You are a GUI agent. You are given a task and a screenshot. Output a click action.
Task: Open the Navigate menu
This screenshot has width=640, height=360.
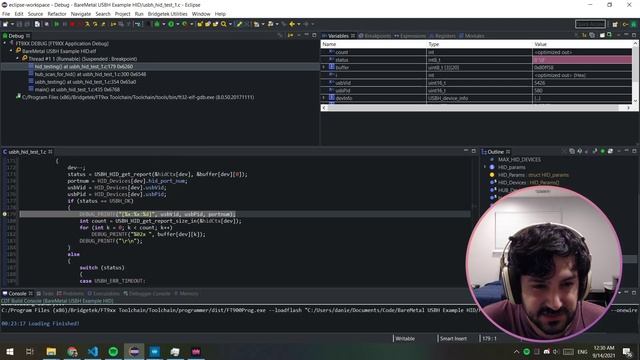tap(81, 14)
